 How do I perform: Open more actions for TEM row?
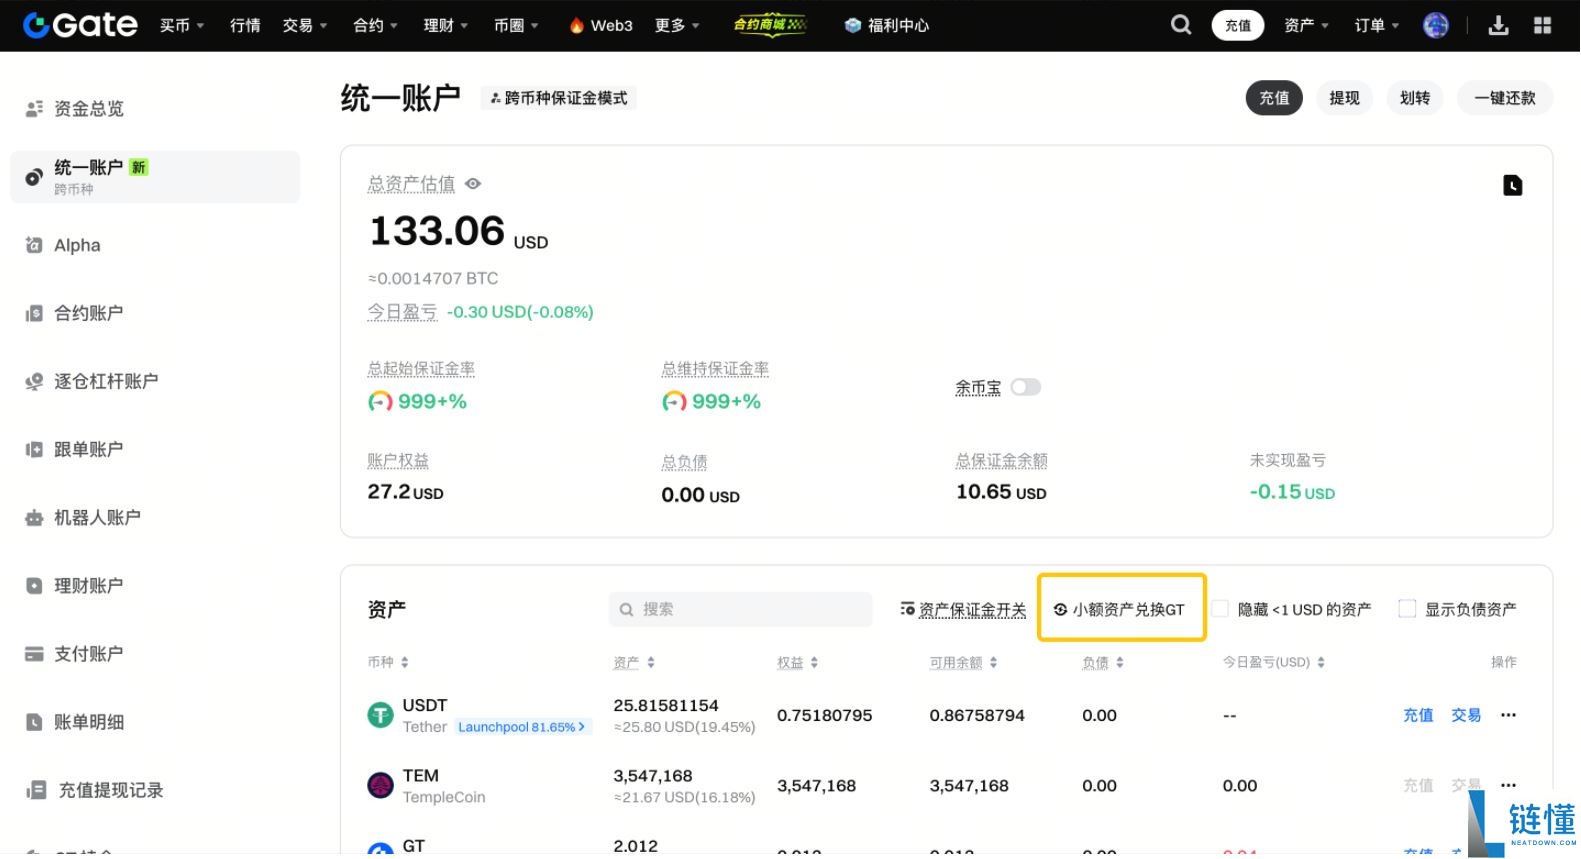(1508, 785)
